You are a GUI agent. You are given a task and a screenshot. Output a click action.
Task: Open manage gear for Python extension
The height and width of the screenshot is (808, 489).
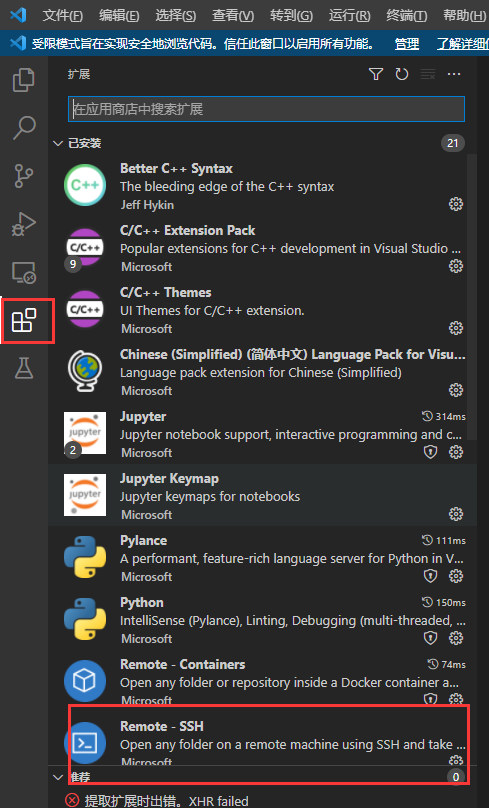point(456,638)
